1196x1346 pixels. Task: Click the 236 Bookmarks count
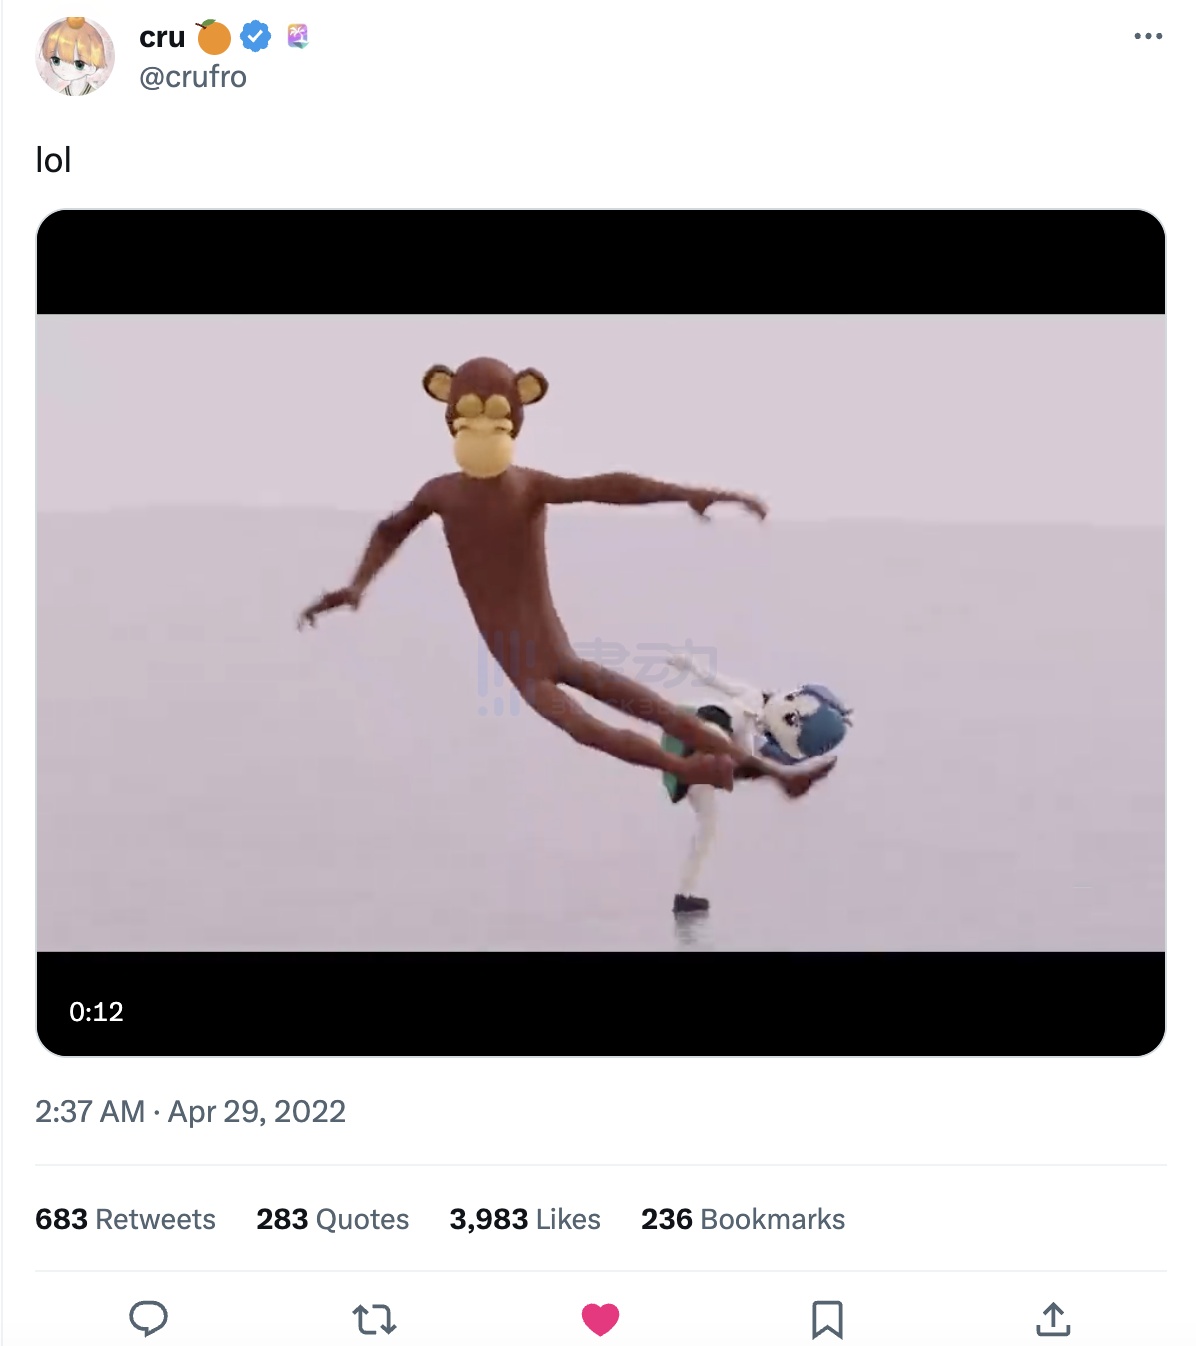pyautogui.click(x=743, y=1219)
